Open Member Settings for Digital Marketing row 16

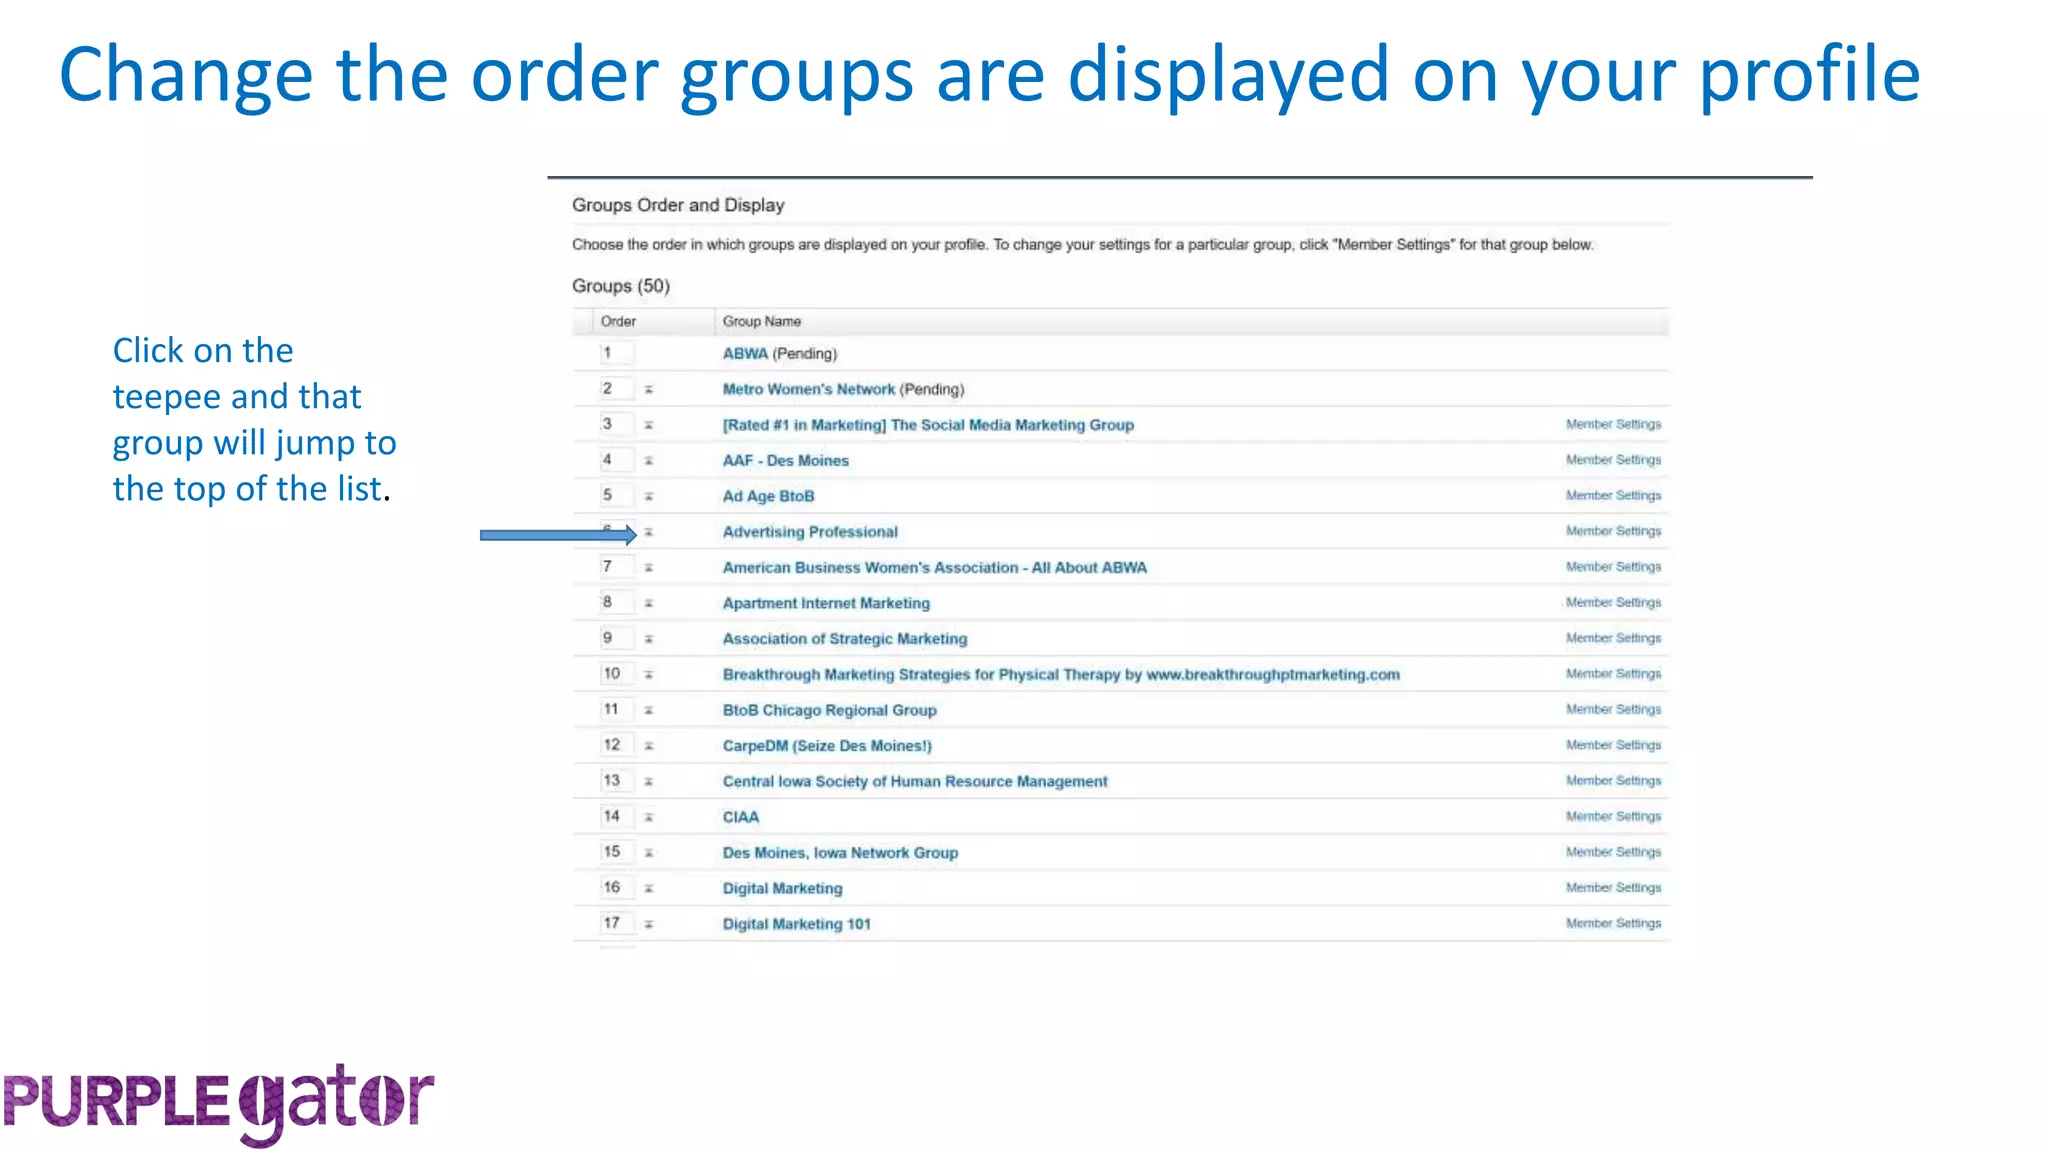pyautogui.click(x=1613, y=888)
